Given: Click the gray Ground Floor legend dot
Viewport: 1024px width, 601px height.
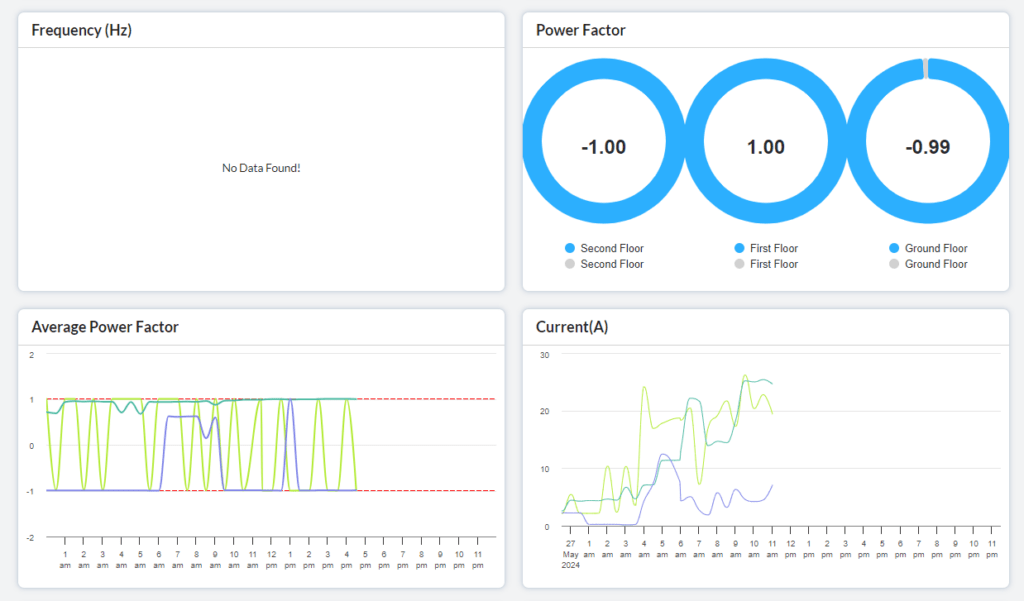Looking at the screenshot, I should click(895, 264).
